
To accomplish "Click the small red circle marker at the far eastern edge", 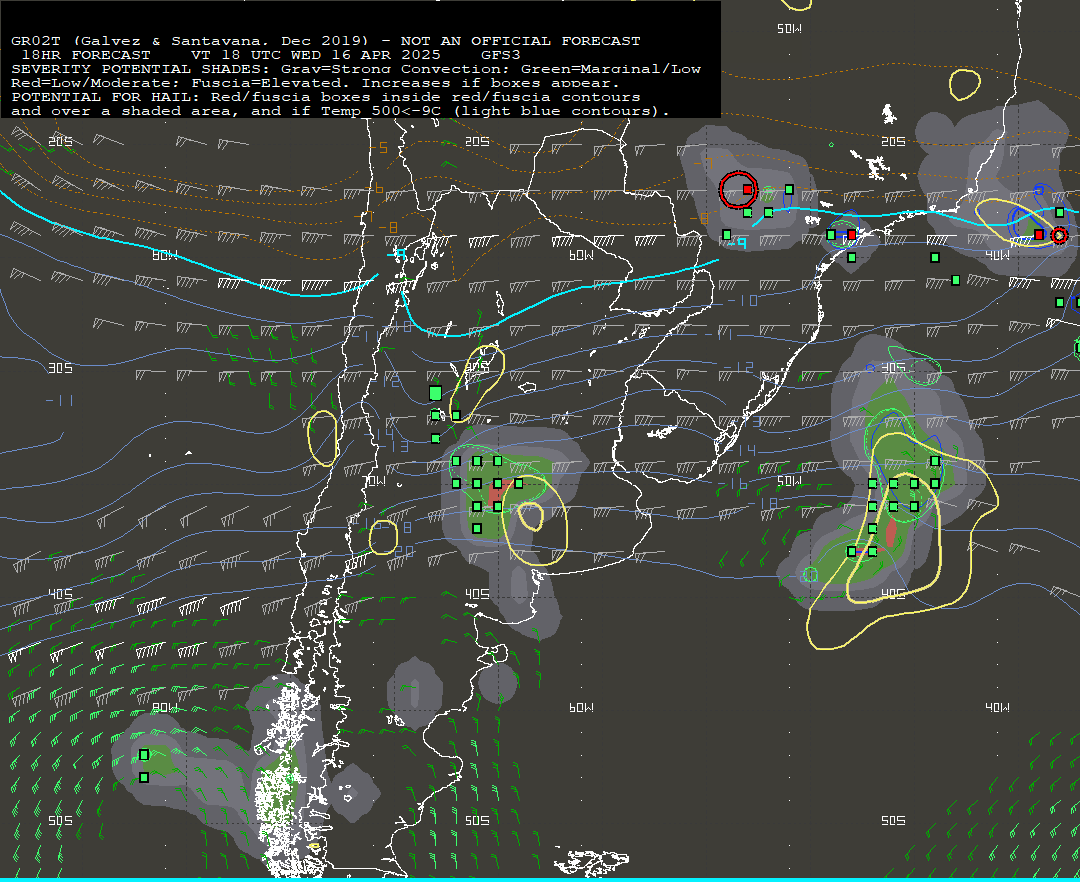I will pos(1059,235).
